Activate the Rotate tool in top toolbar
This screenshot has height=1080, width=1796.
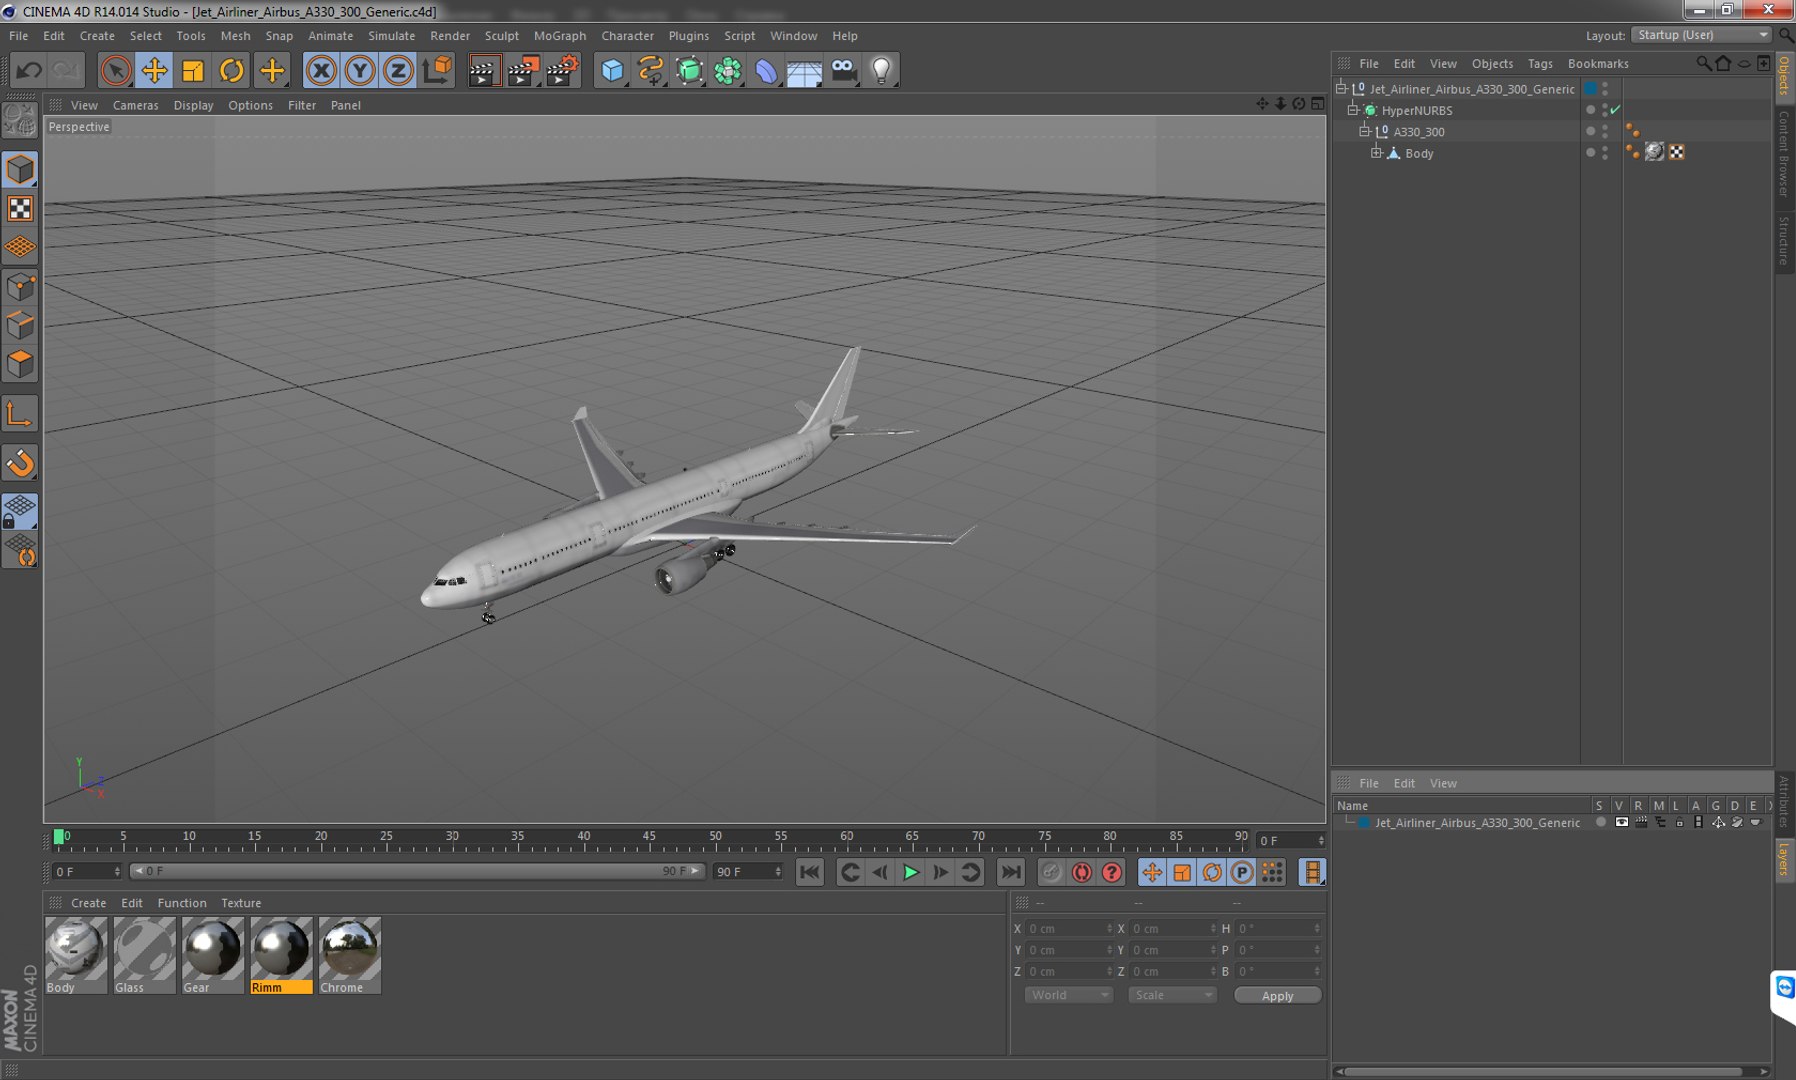(232, 70)
